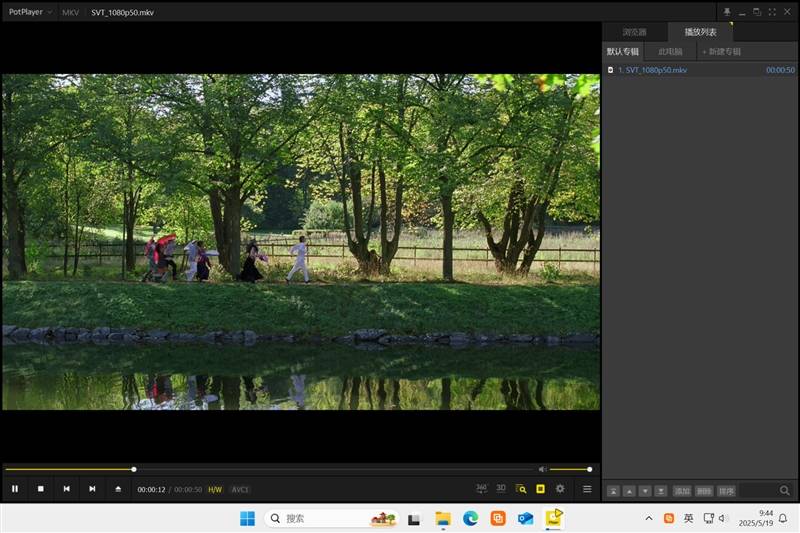The width and height of the screenshot is (800, 533).
Task: Show hidden tray icons chevron in taskbar
Action: pos(649,518)
